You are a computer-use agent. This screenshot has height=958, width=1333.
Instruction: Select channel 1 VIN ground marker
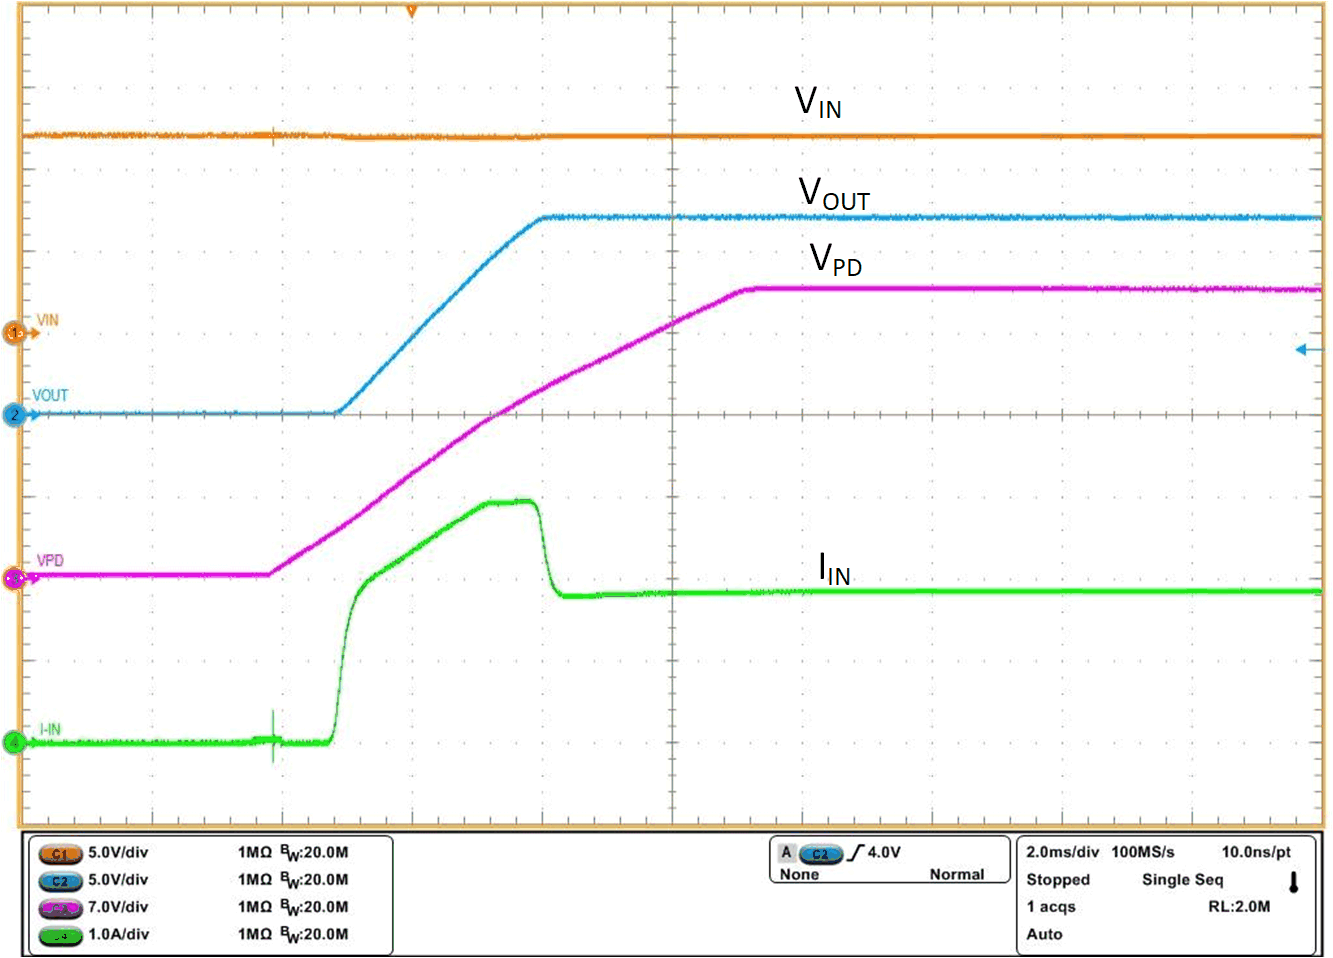[15, 333]
